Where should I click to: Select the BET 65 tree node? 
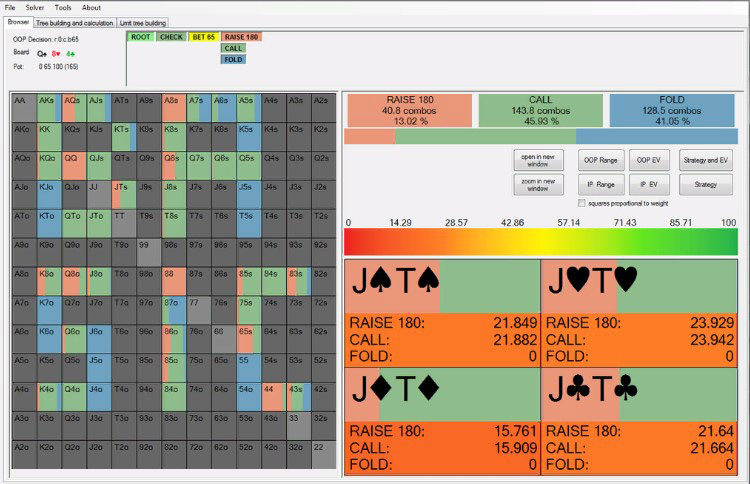coord(203,37)
